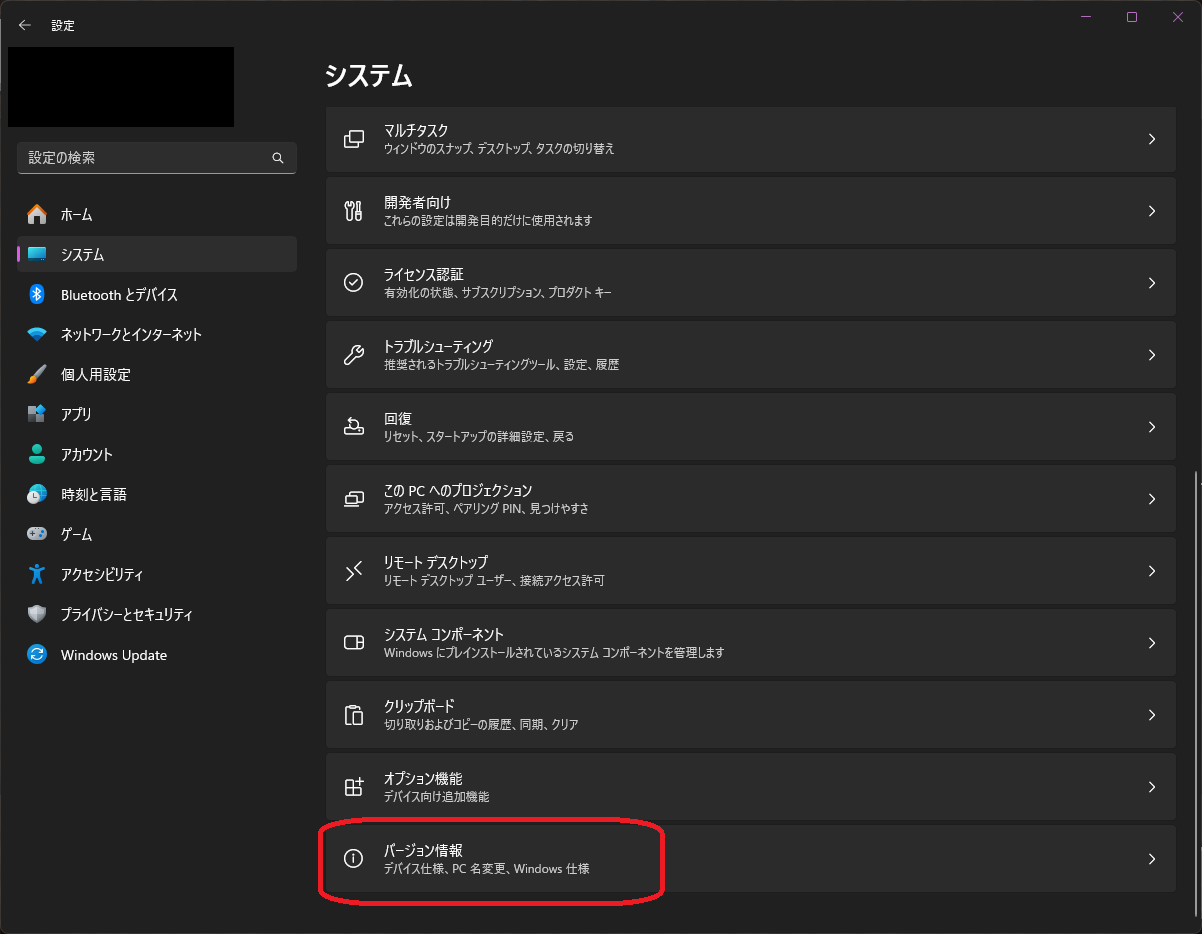This screenshot has width=1202, height=934.
Task: Click the game controller icon for ゲーム
Action: click(37, 534)
